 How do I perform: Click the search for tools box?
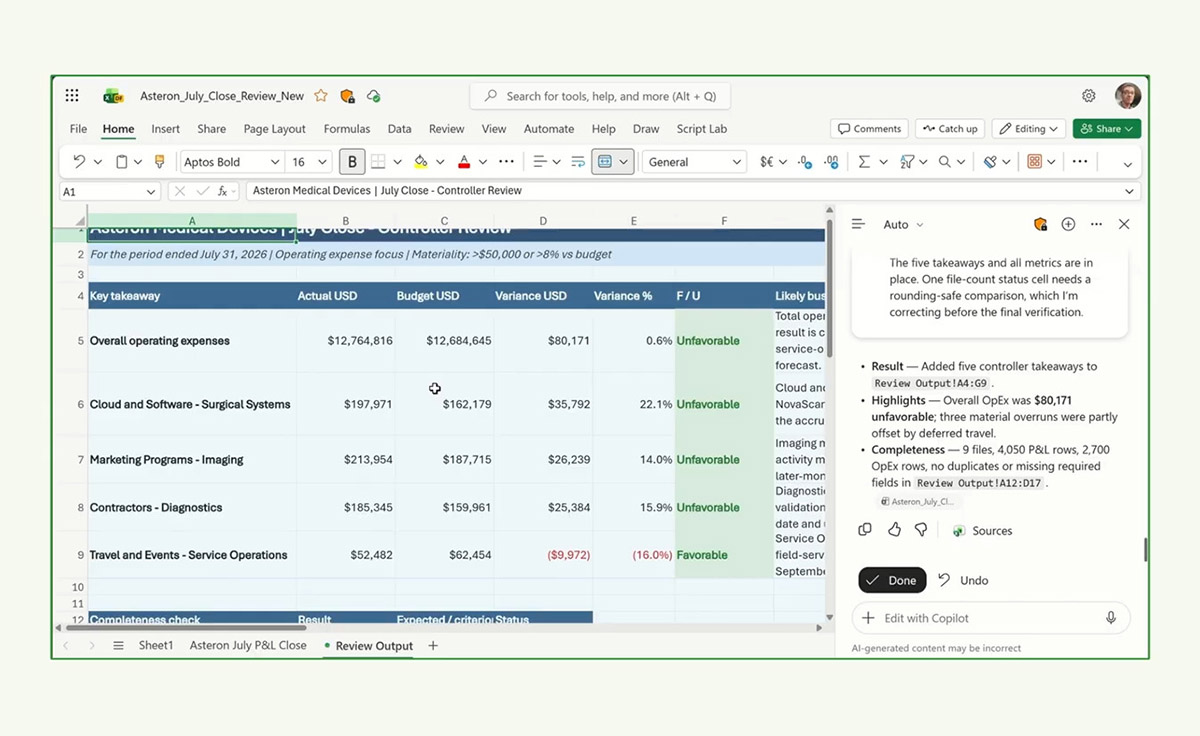600,96
